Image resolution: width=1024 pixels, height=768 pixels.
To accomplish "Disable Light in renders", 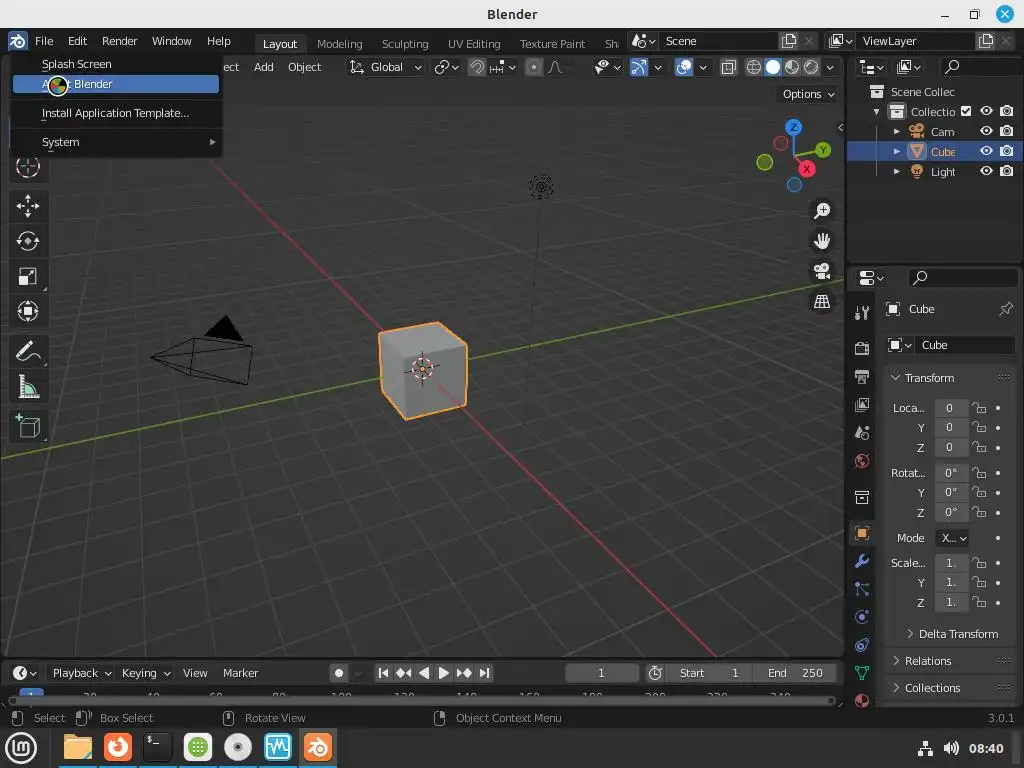I will pos(1007,171).
